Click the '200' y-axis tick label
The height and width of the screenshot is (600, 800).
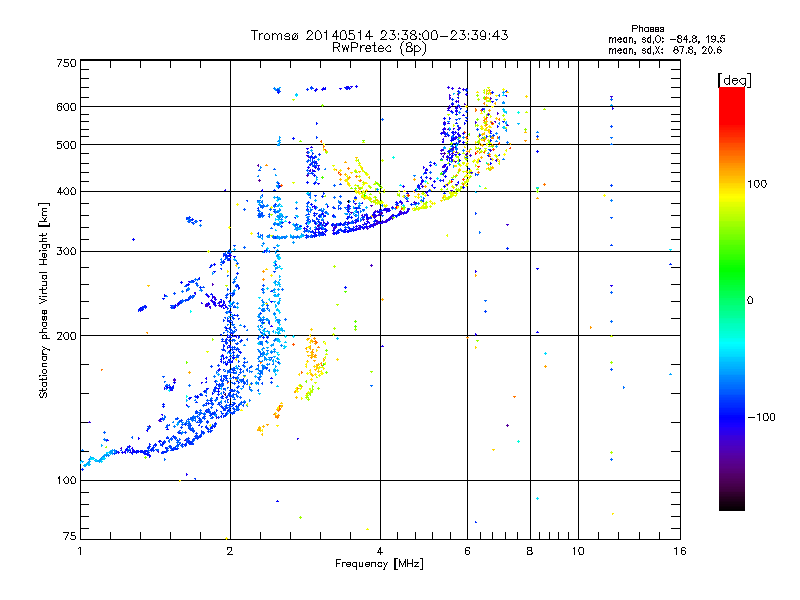(x=66, y=336)
